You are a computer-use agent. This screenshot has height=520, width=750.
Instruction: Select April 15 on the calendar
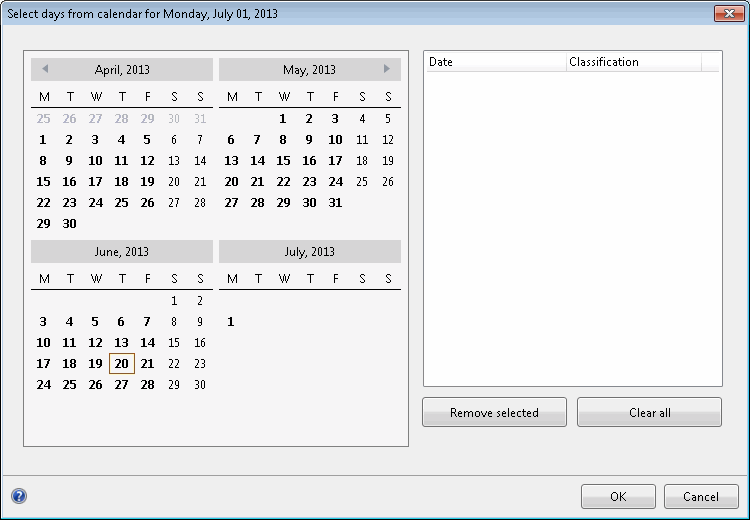(x=43, y=182)
